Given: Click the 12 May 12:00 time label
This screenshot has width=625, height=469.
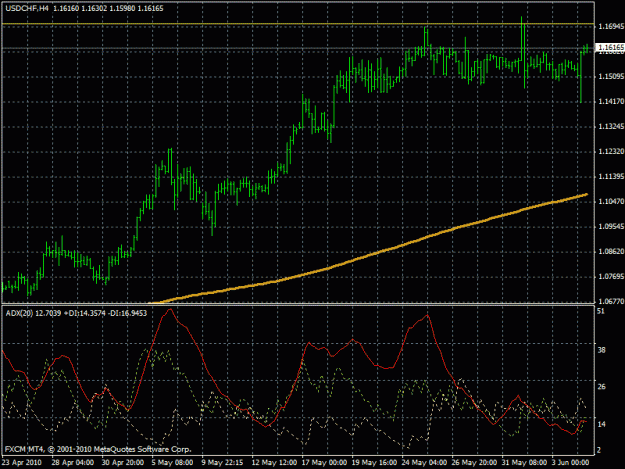Looking at the screenshot, I should (x=274, y=463).
